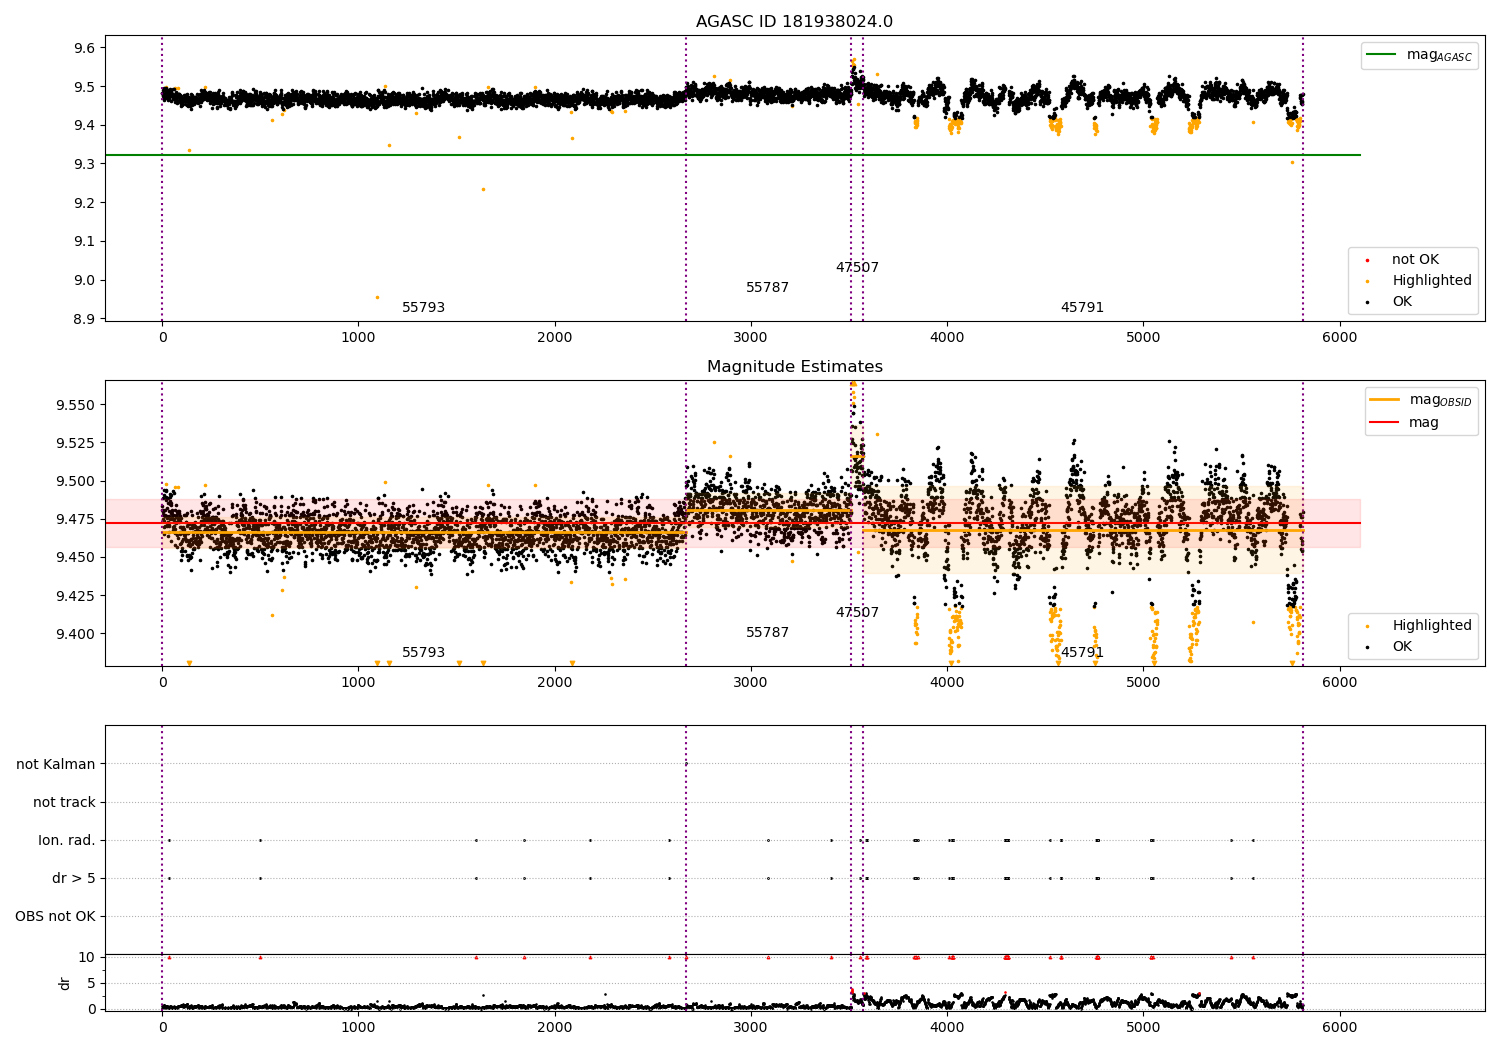Click the 9.6 tick label on top y-axis
1500x1050 pixels.
tap(85, 49)
